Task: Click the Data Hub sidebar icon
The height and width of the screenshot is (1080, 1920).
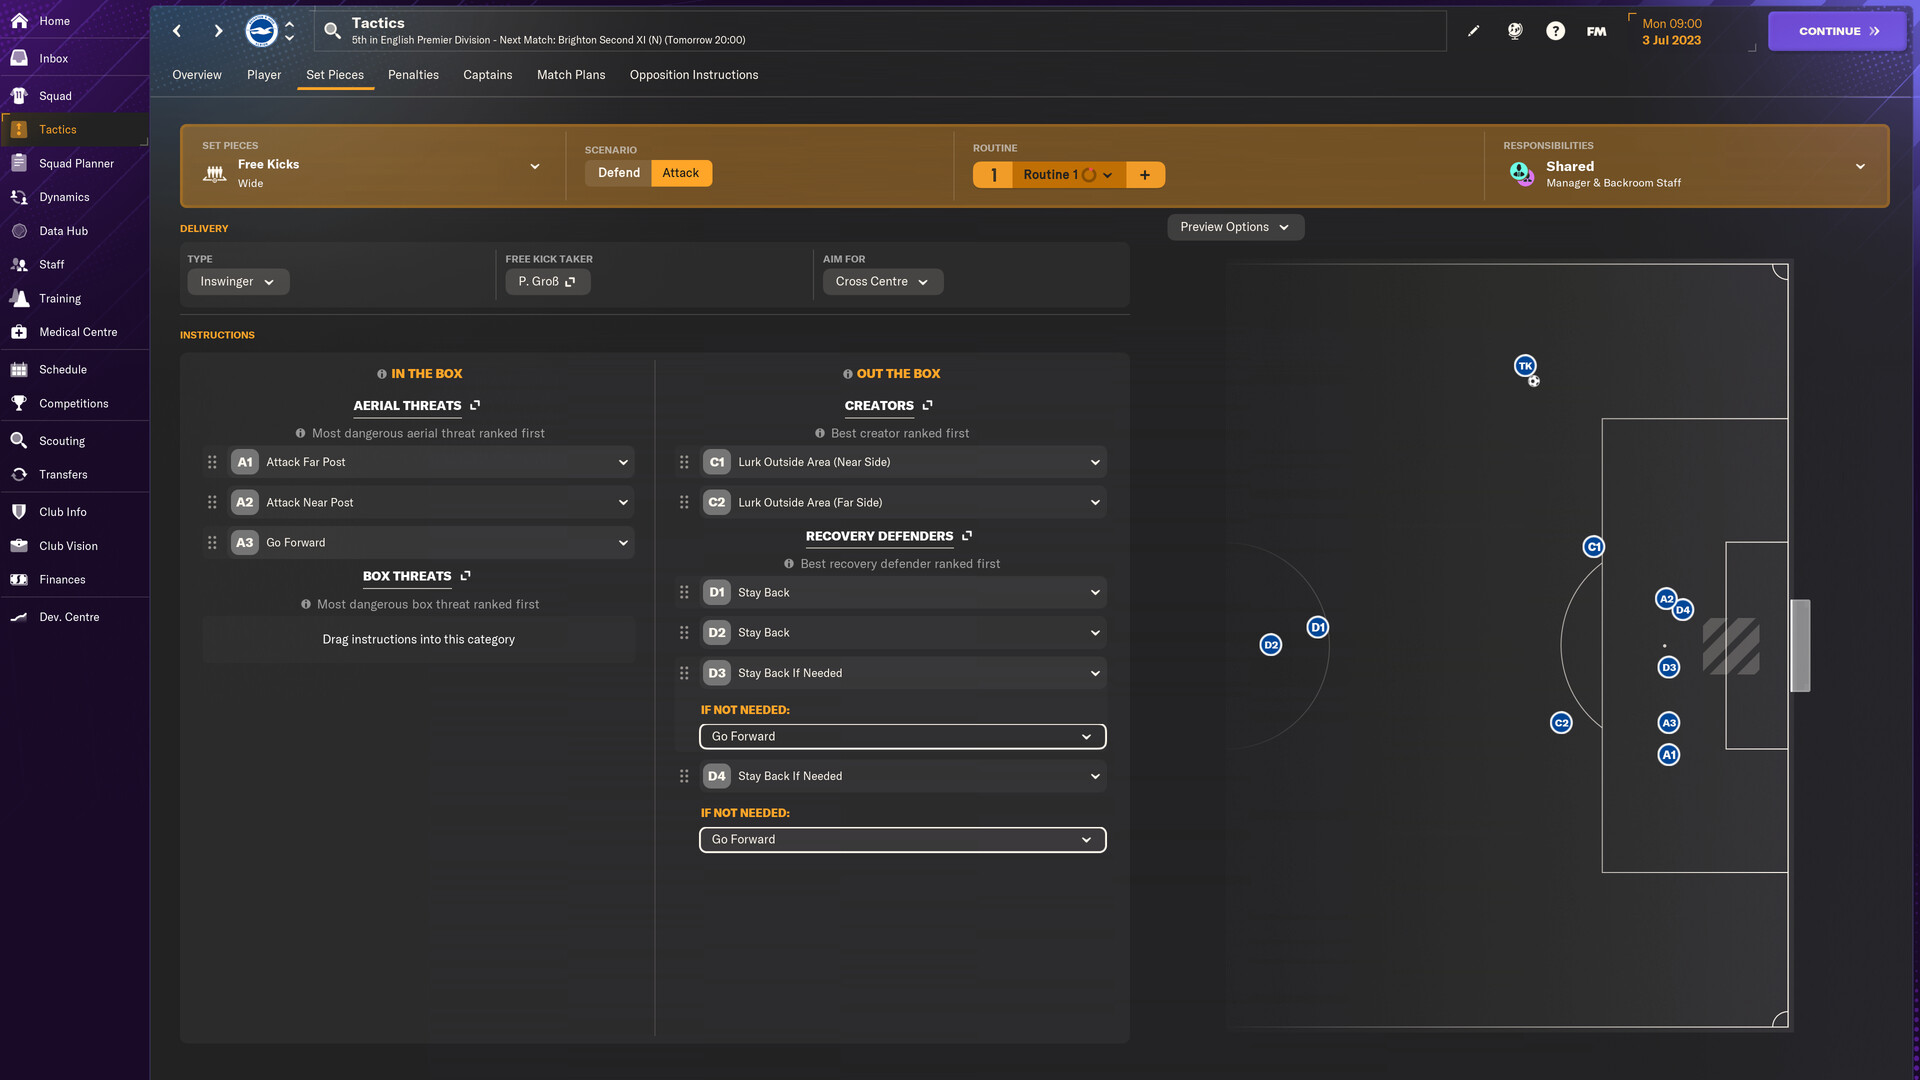Action: 63,231
